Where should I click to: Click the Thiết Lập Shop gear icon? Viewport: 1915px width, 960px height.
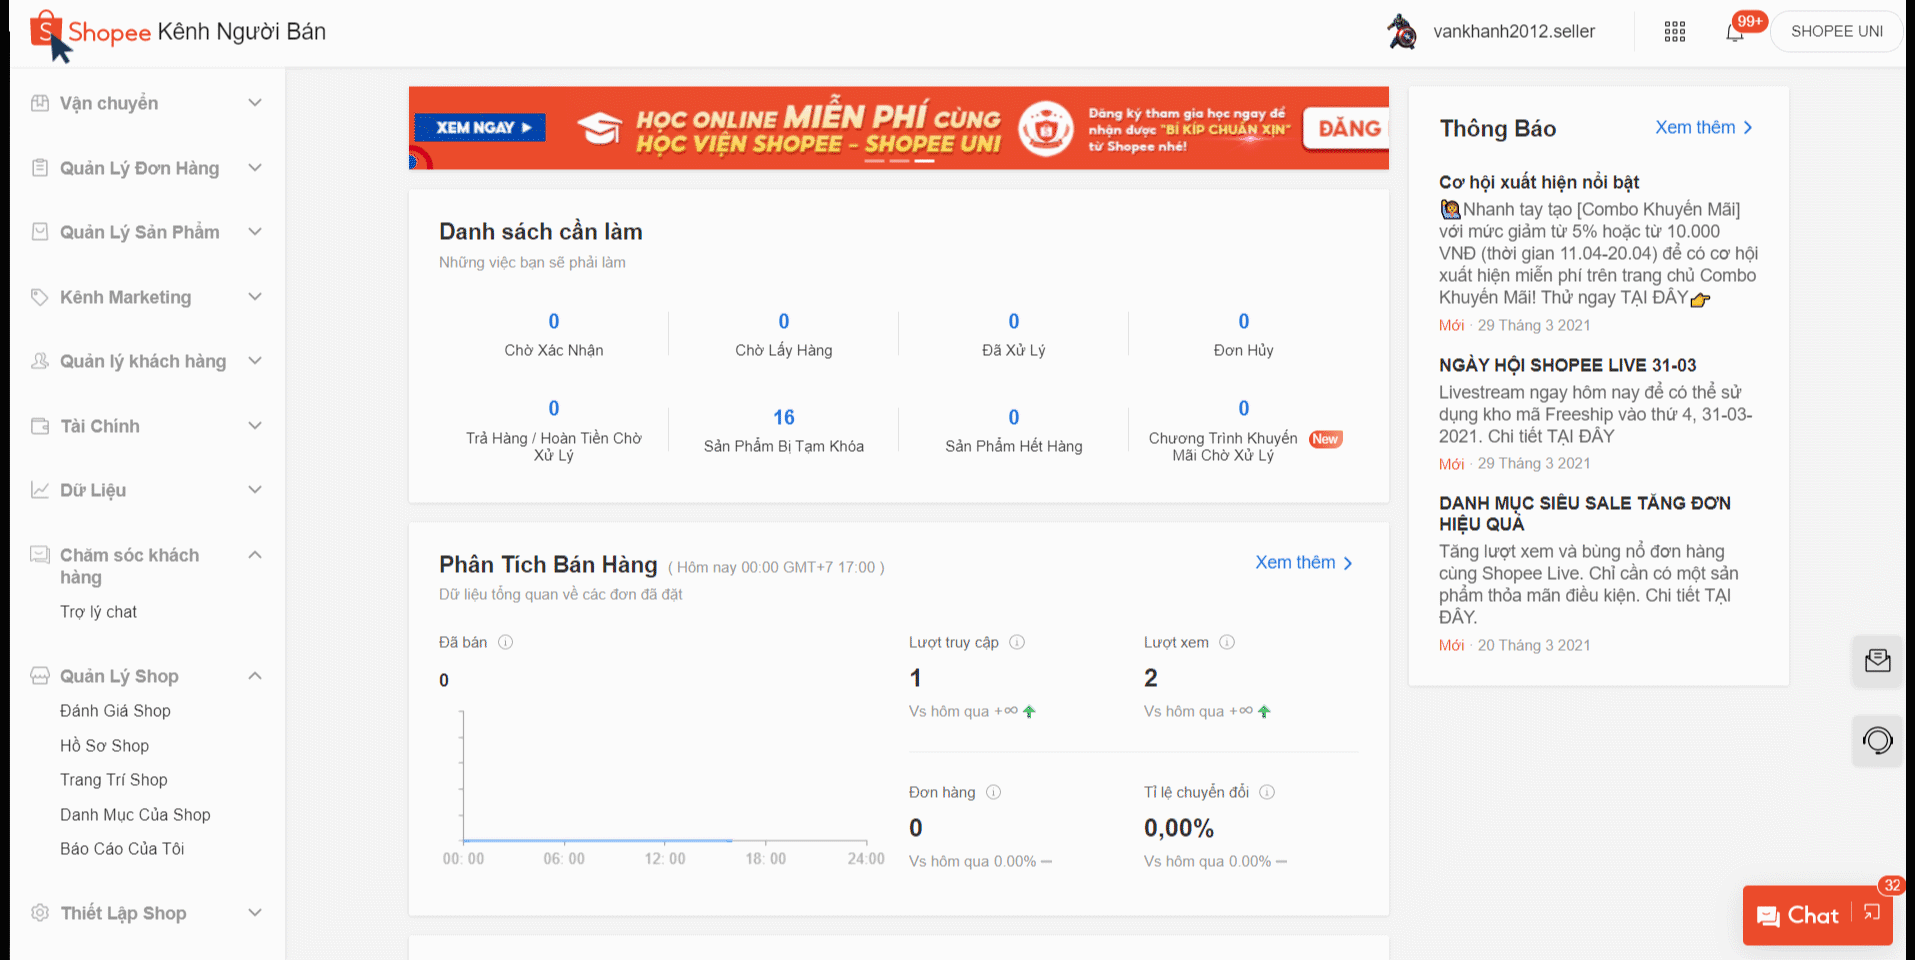(40, 913)
